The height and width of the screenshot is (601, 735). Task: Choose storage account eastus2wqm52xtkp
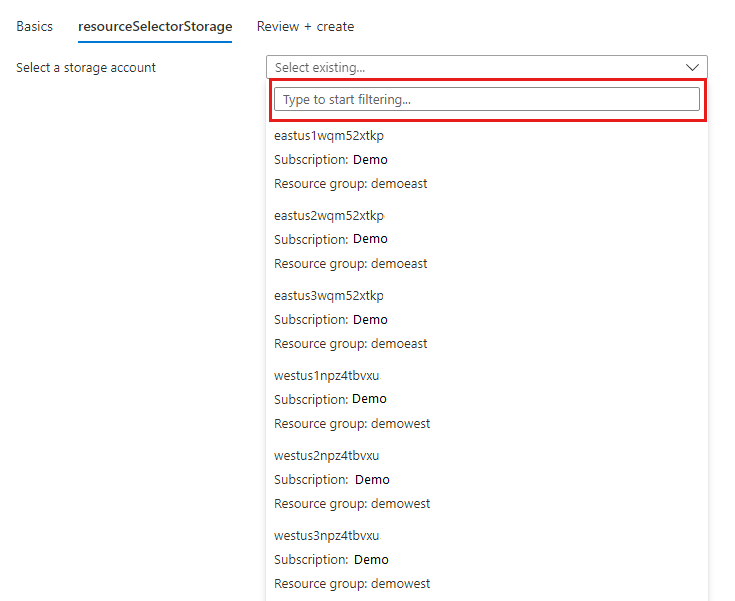point(329,216)
